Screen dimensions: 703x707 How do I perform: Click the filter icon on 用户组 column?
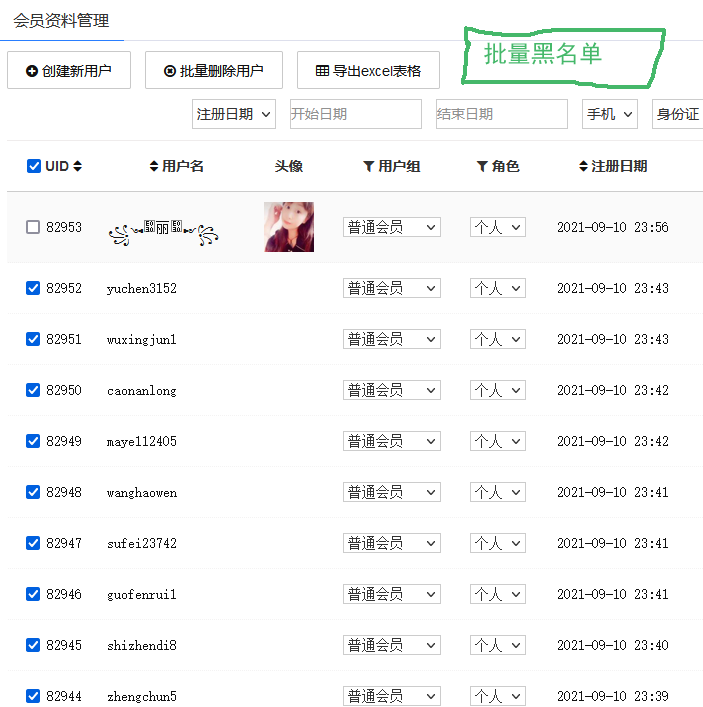(x=368, y=166)
